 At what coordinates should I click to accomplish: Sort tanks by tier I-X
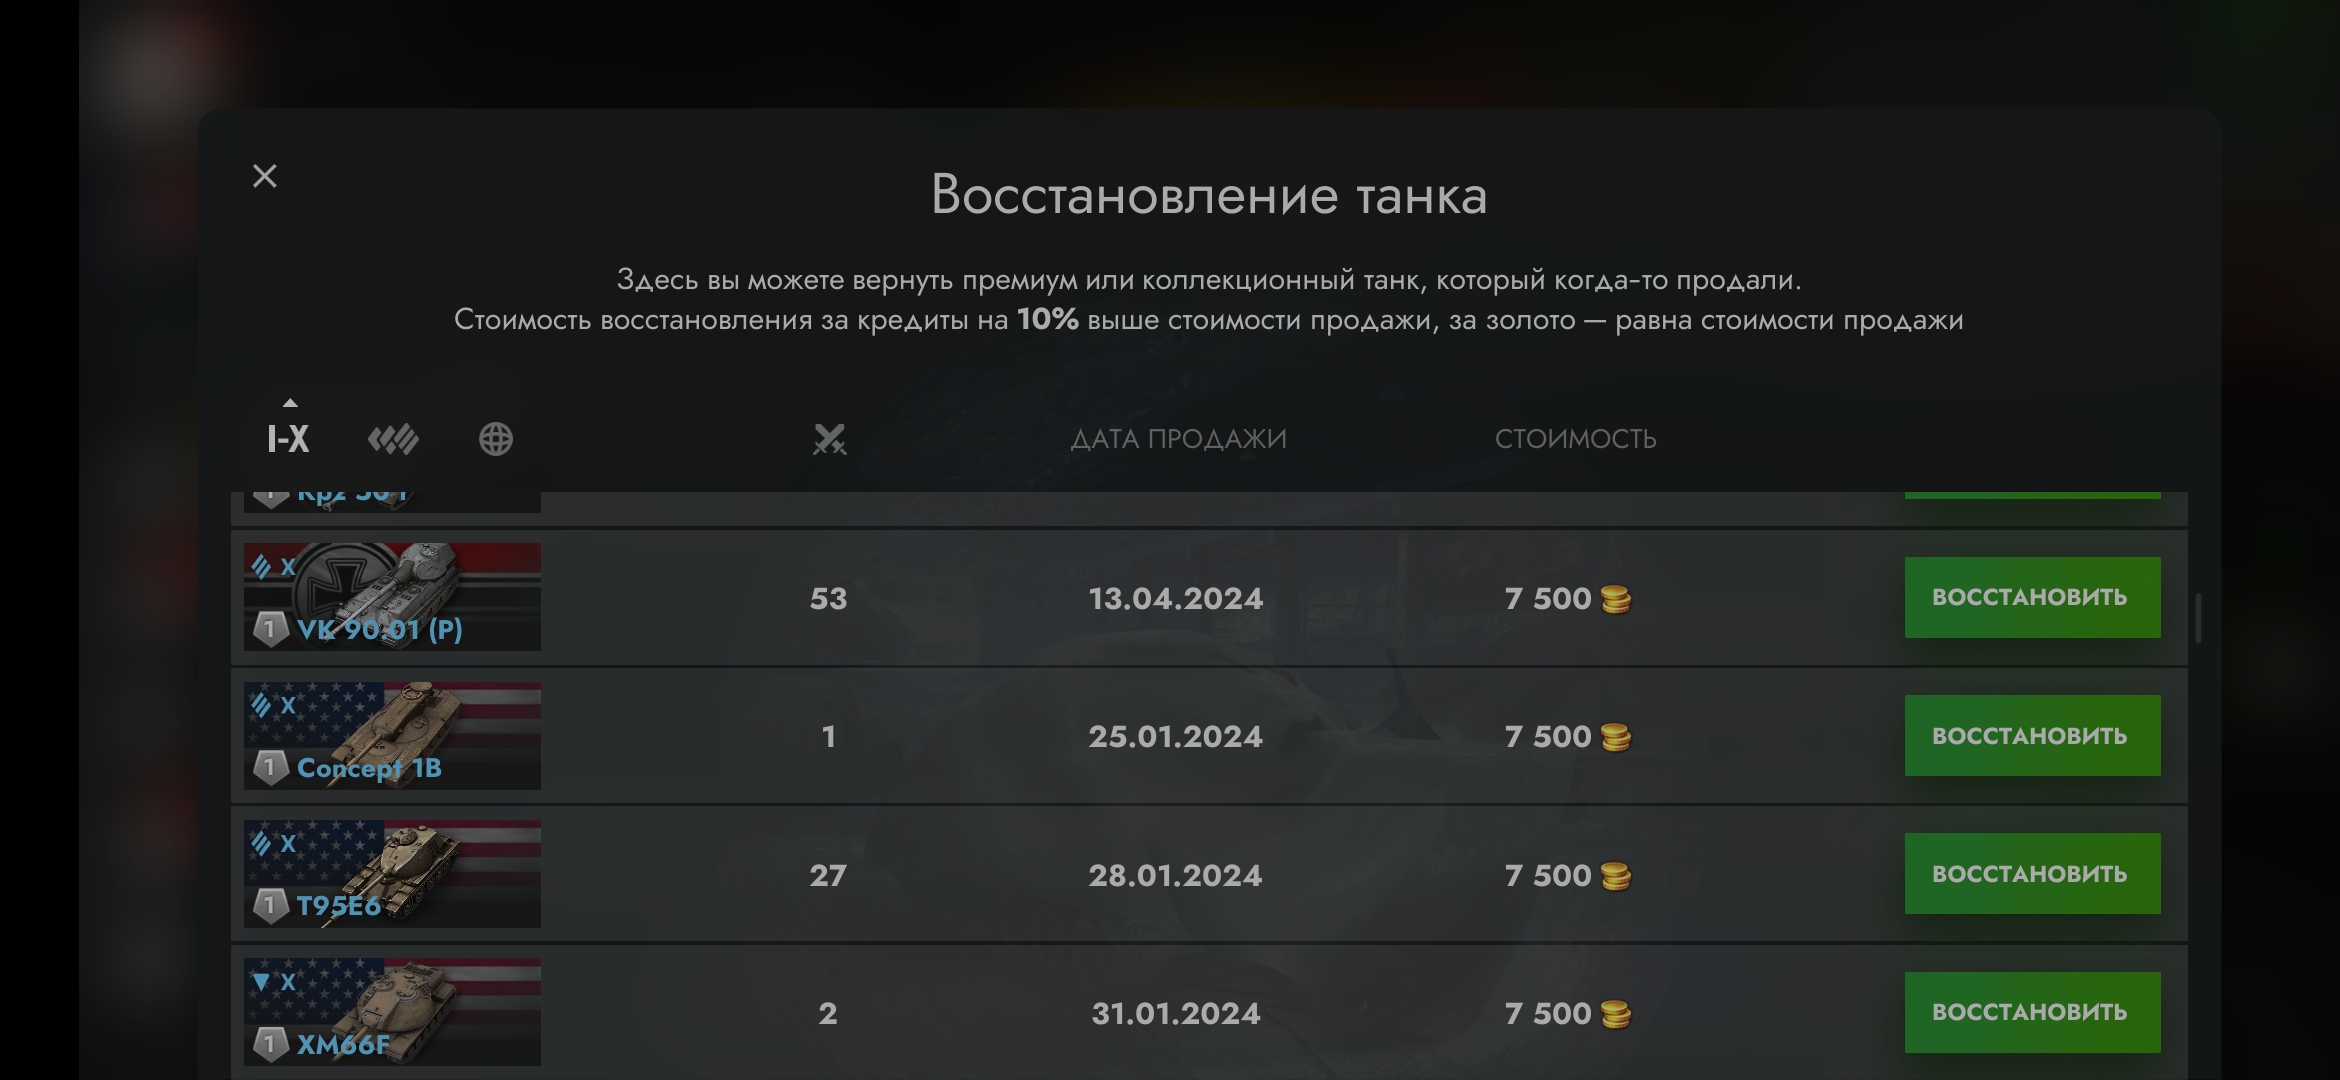point(288,438)
